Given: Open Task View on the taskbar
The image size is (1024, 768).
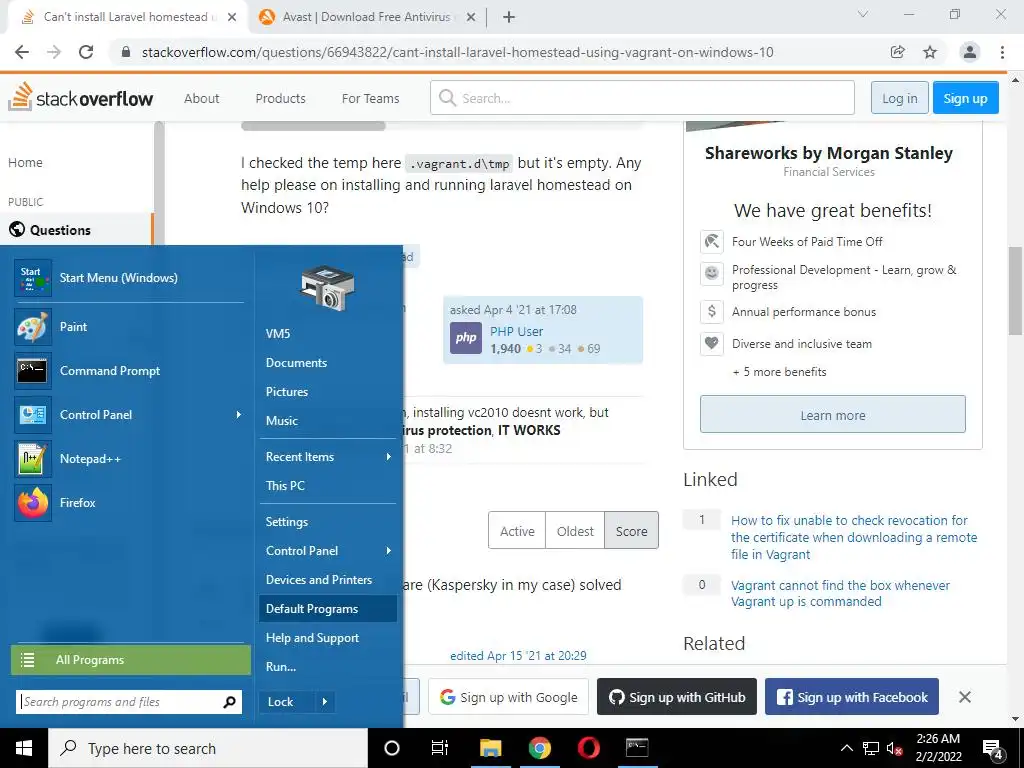Looking at the screenshot, I should coord(440,748).
